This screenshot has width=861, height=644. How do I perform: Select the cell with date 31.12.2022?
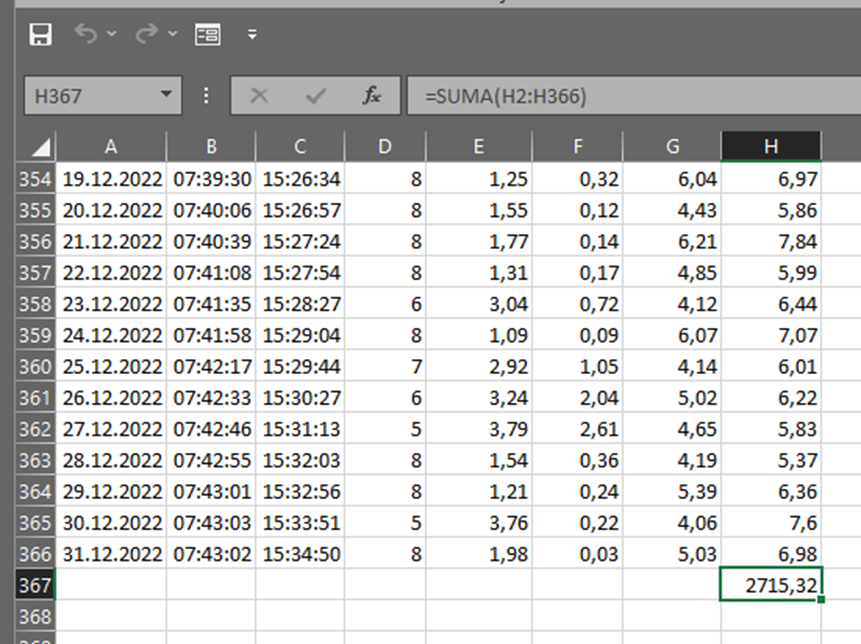[x=111, y=554]
